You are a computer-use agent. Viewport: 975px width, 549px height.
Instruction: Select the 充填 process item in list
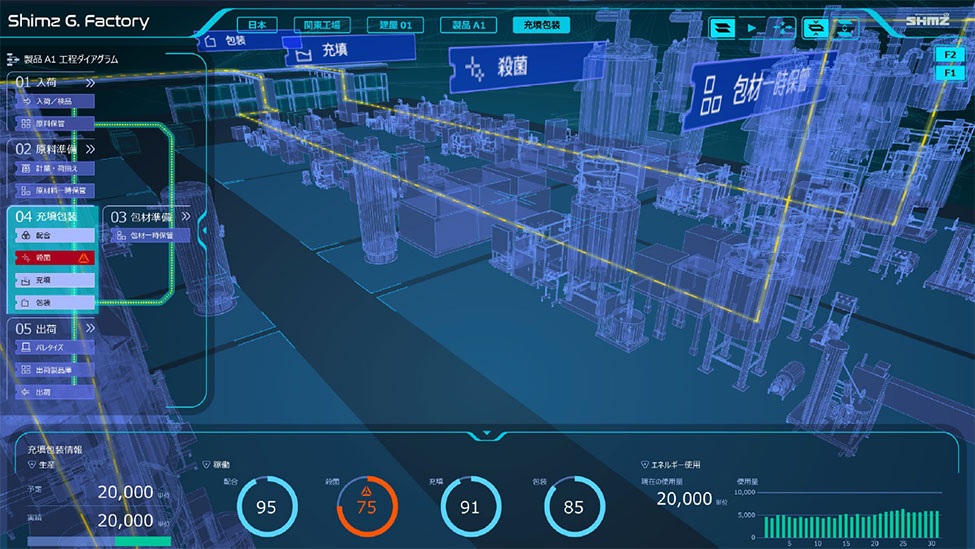point(55,280)
